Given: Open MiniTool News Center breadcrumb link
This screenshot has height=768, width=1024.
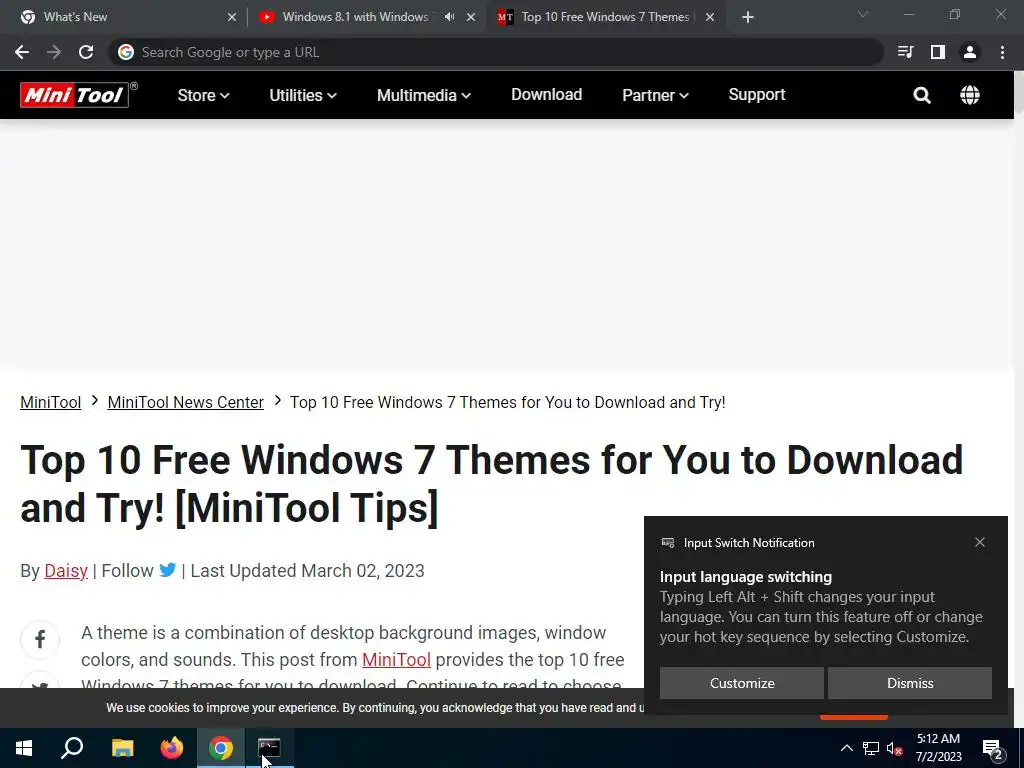Looking at the screenshot, I should (185, 402).
